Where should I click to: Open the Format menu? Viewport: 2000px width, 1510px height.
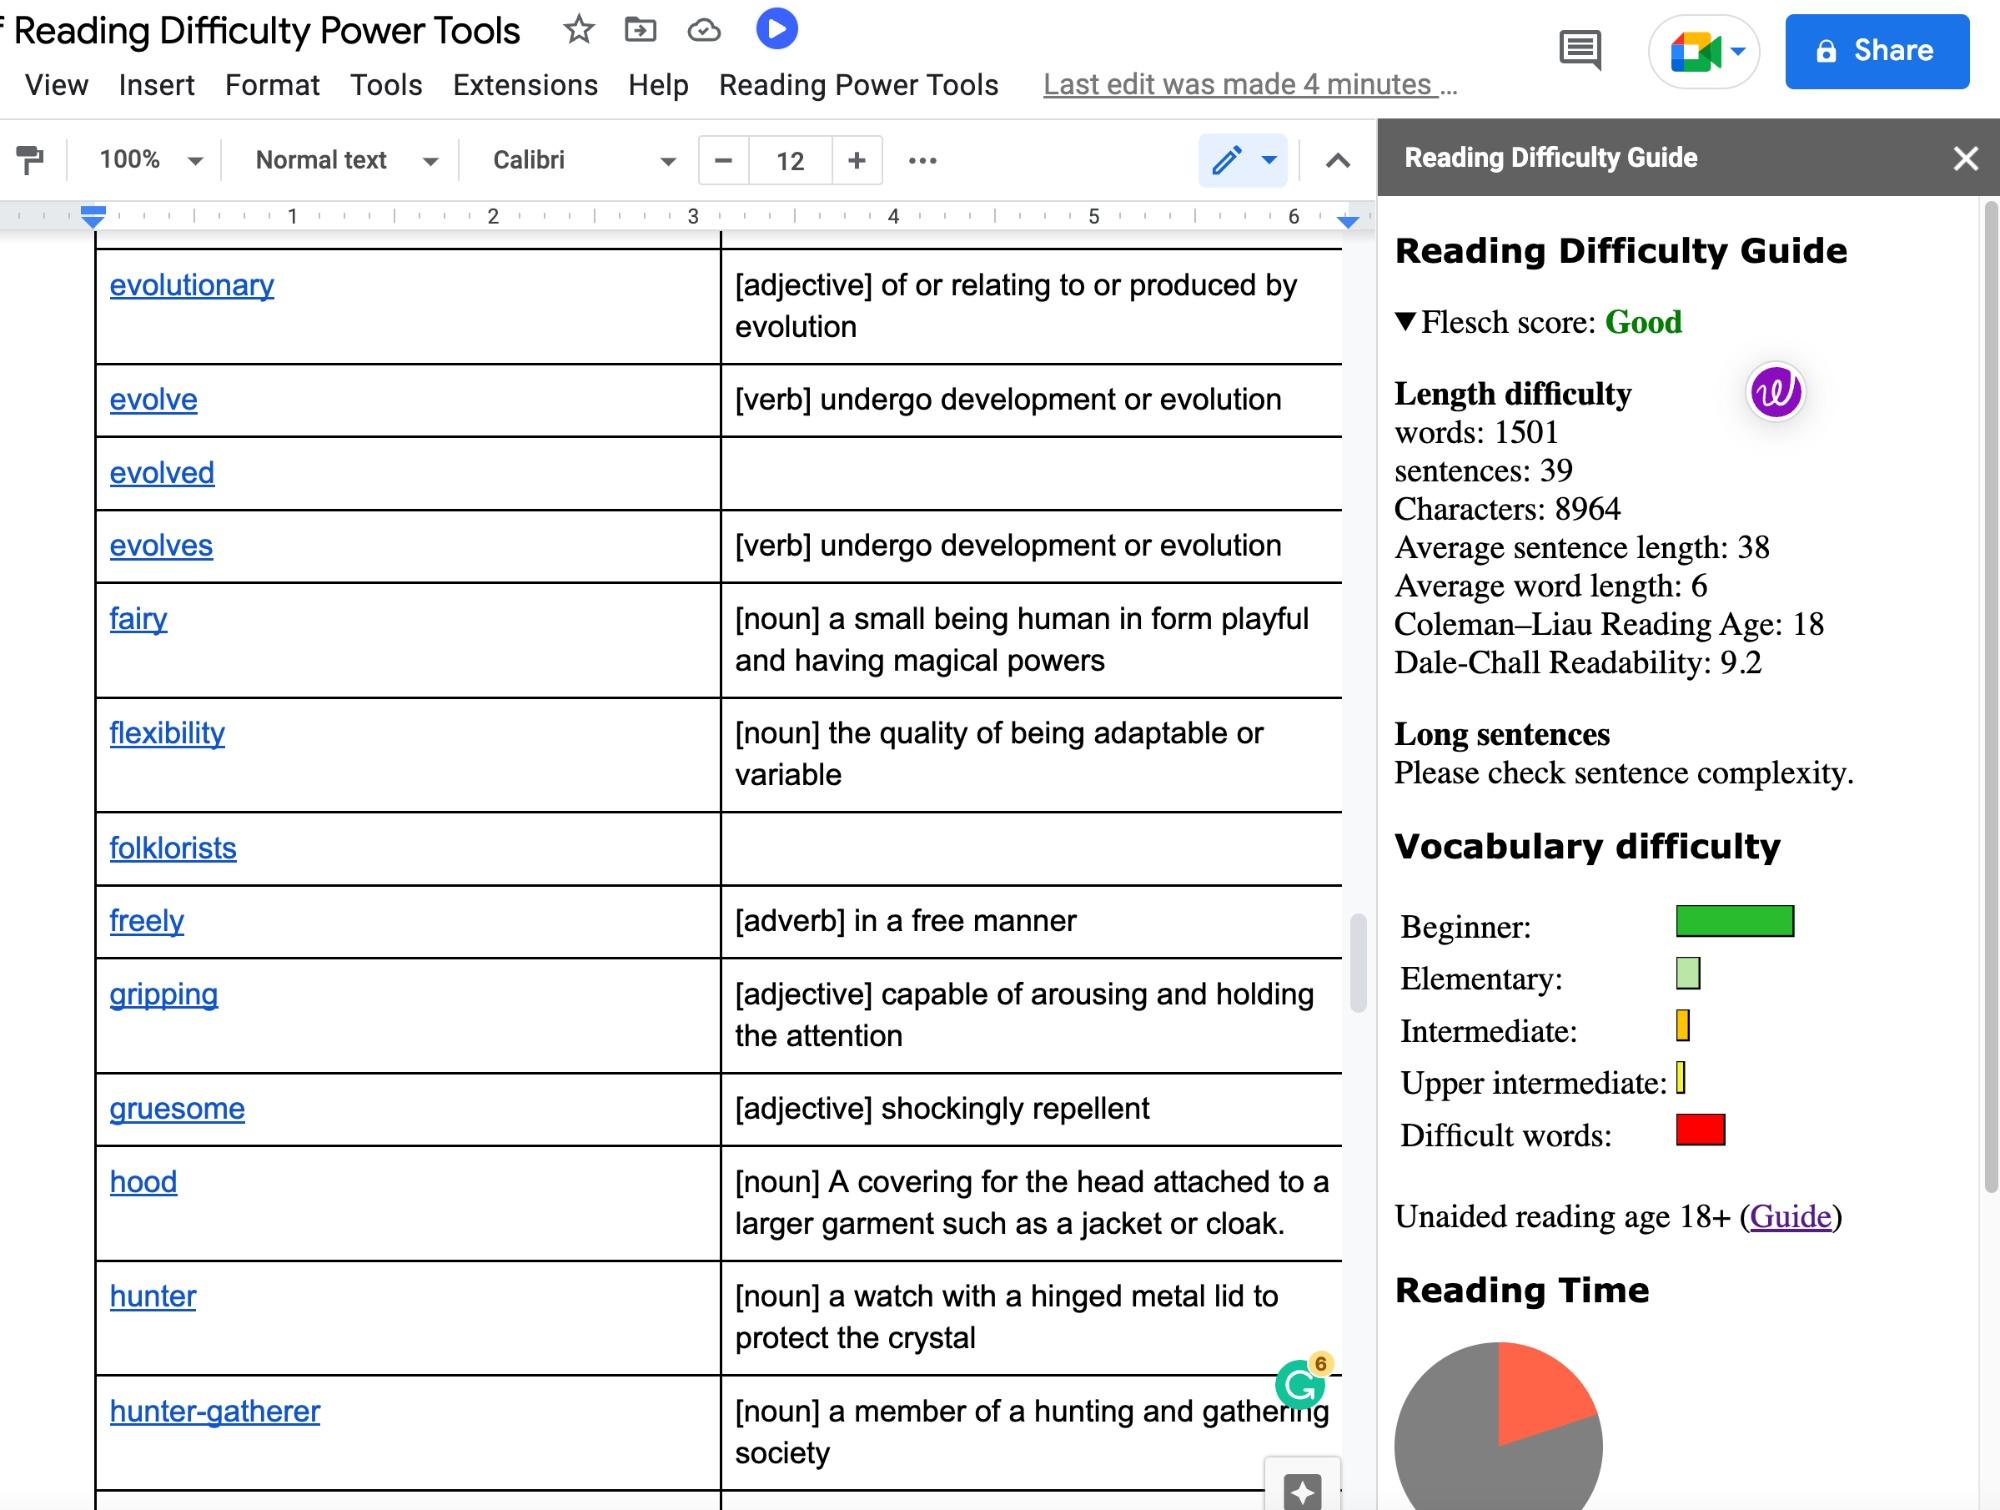tap(272, 85)
